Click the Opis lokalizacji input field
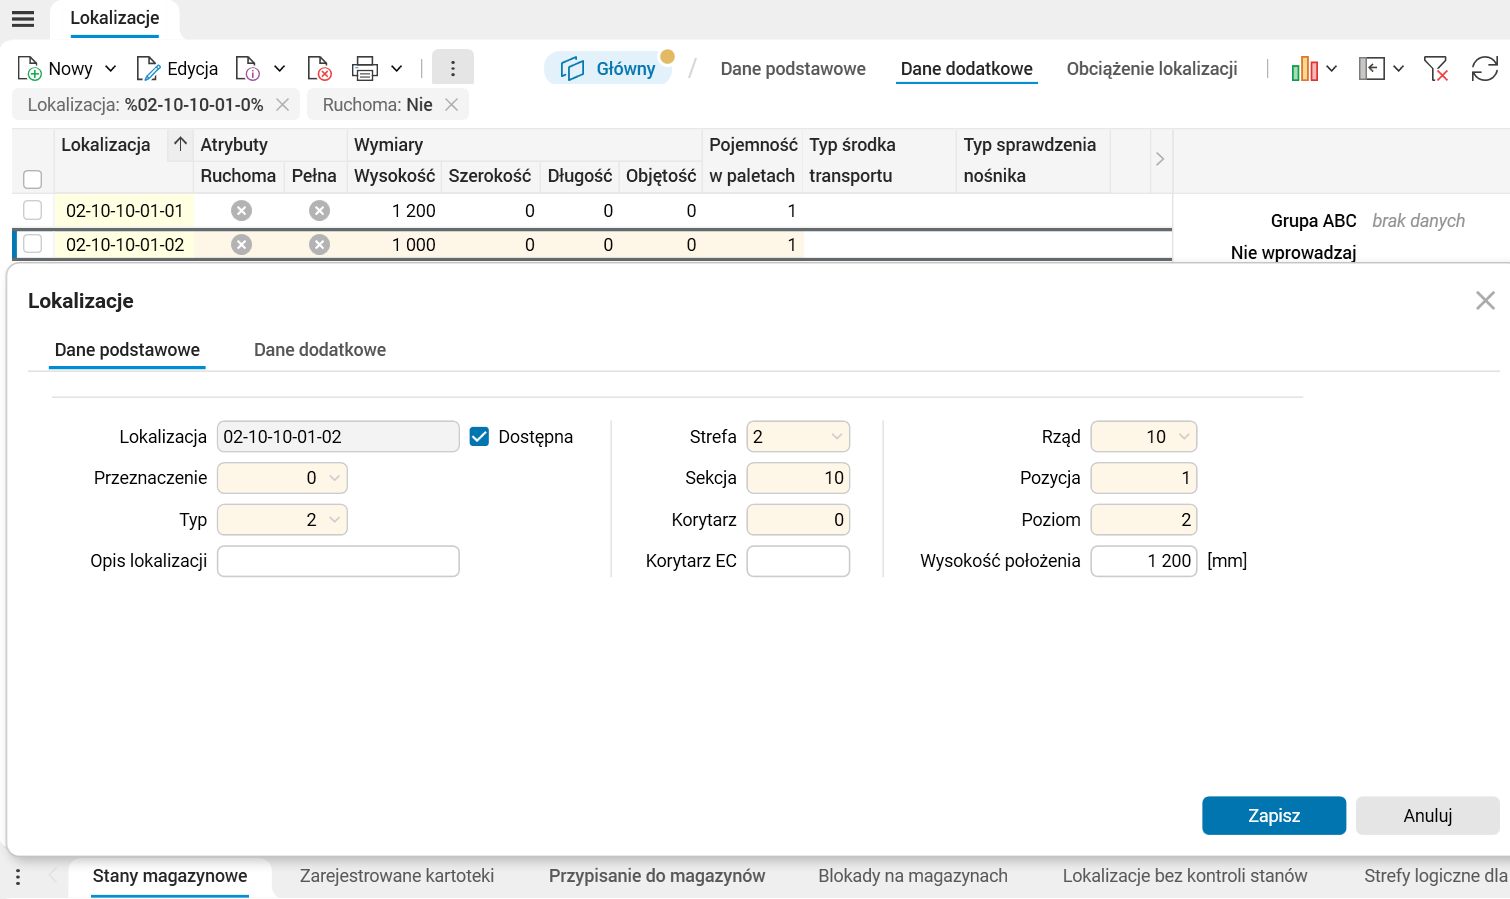The image size is (1510, 899). click(x=337, y=561)
